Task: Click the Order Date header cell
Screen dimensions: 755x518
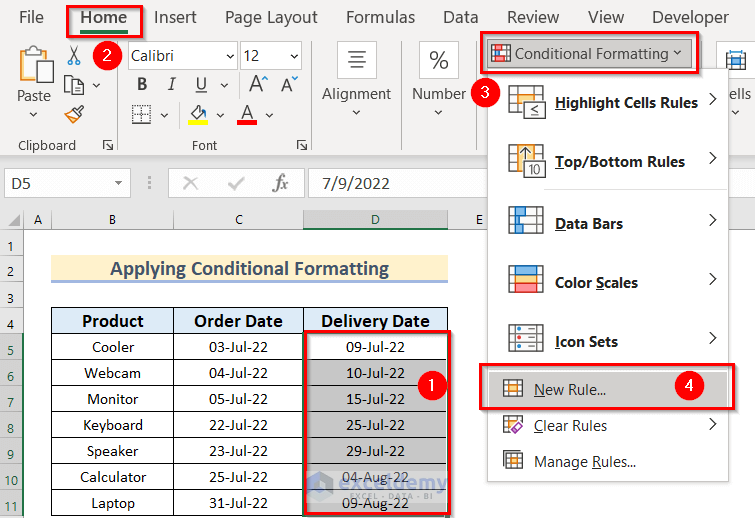Action: point(238,321)
